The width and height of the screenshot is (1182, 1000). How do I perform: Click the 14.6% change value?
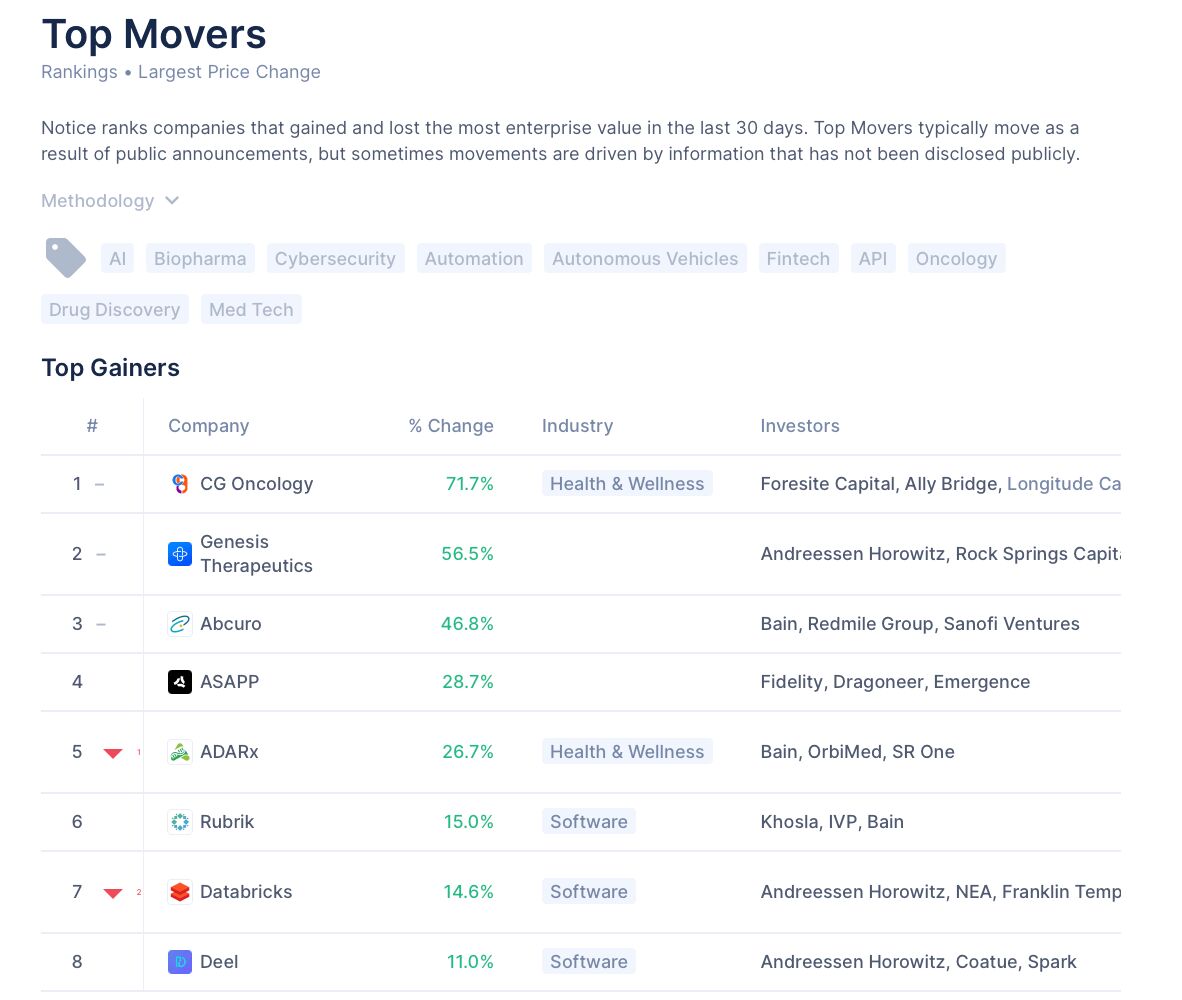pos(468,892)
